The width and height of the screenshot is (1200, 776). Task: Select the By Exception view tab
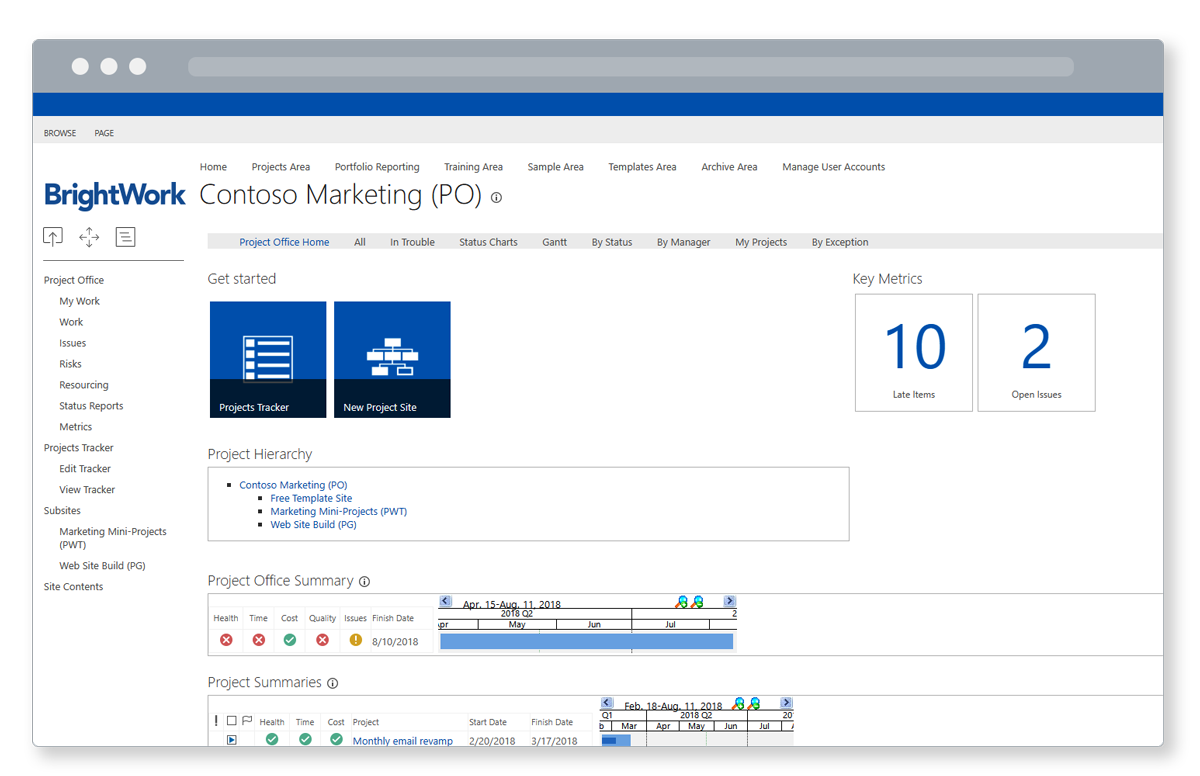point(840,242)
